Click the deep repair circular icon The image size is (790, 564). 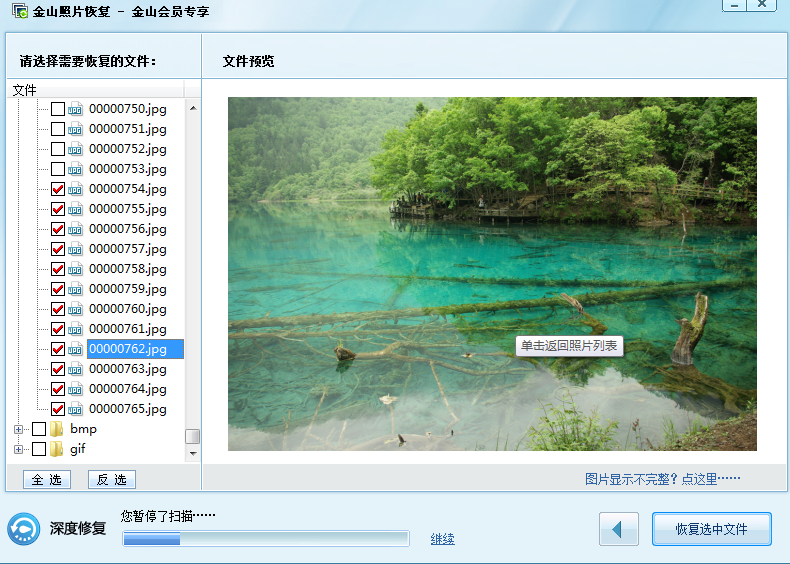(24, 529)
